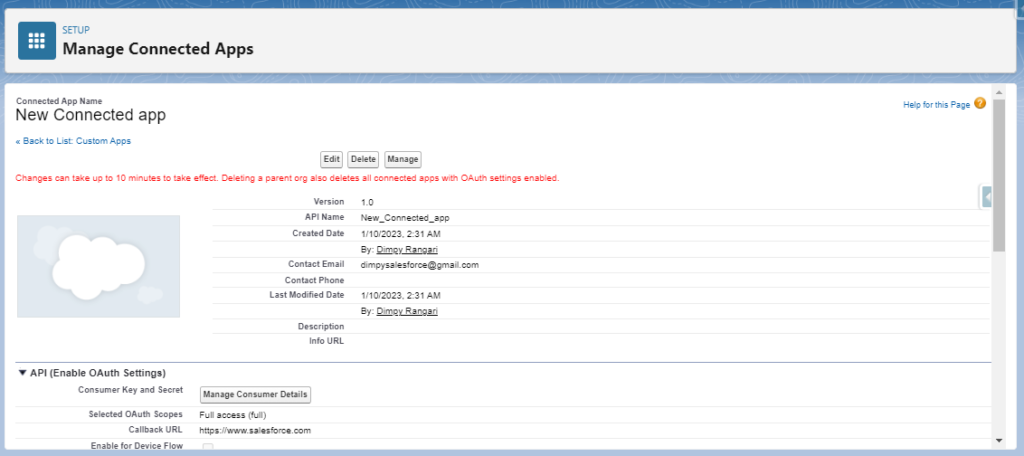
Task: Click the scrollbar down arrow
Action: point(999,440)
